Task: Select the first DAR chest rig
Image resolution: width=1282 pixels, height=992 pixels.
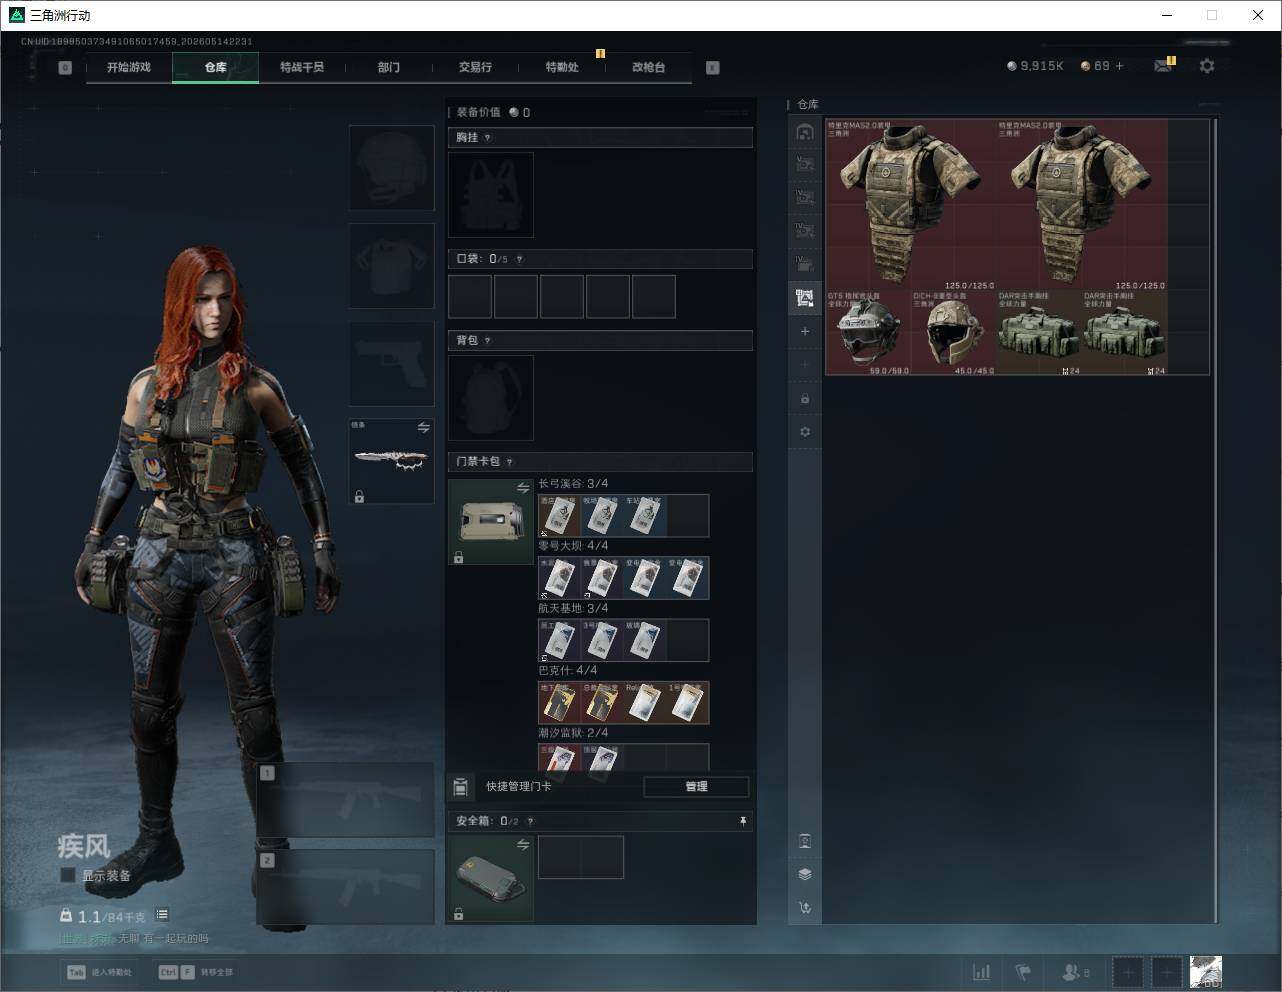Action: [x=1039, y=333]
